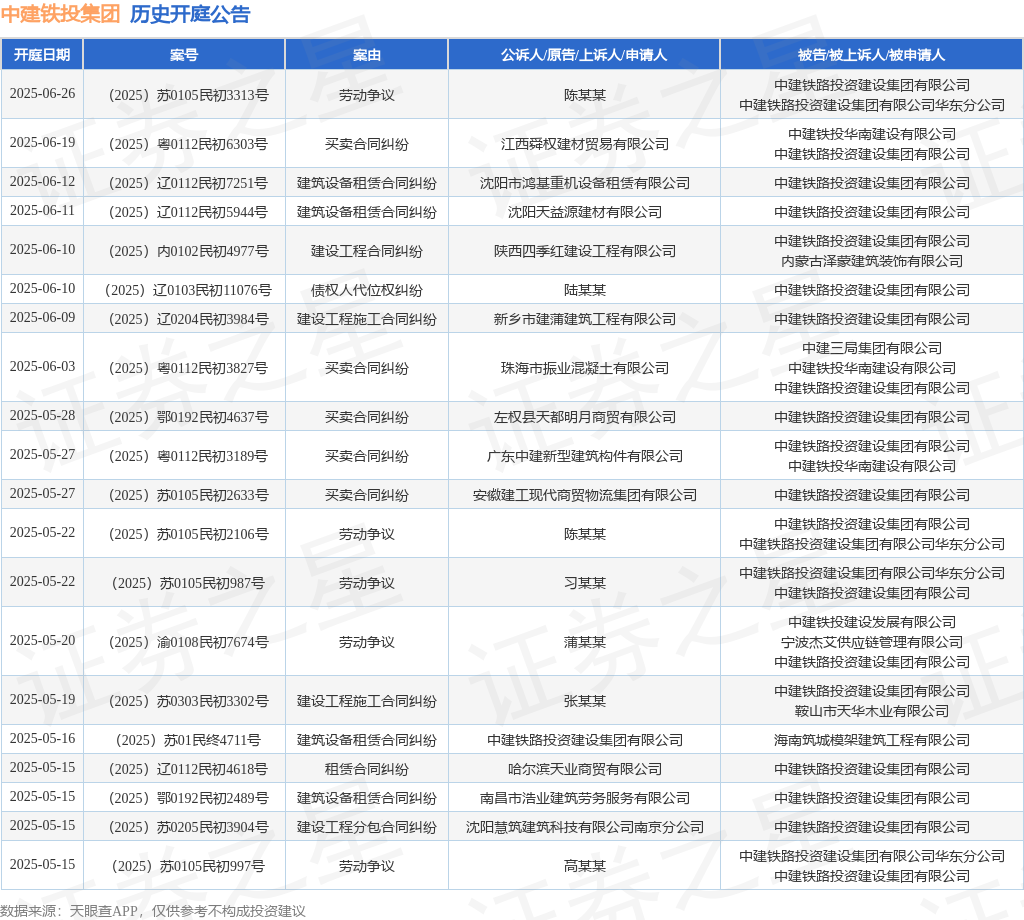Click plaintiff 陆某某
Image resolution: width=1024 pixels, height=920 pixels.
coord(584,290)
